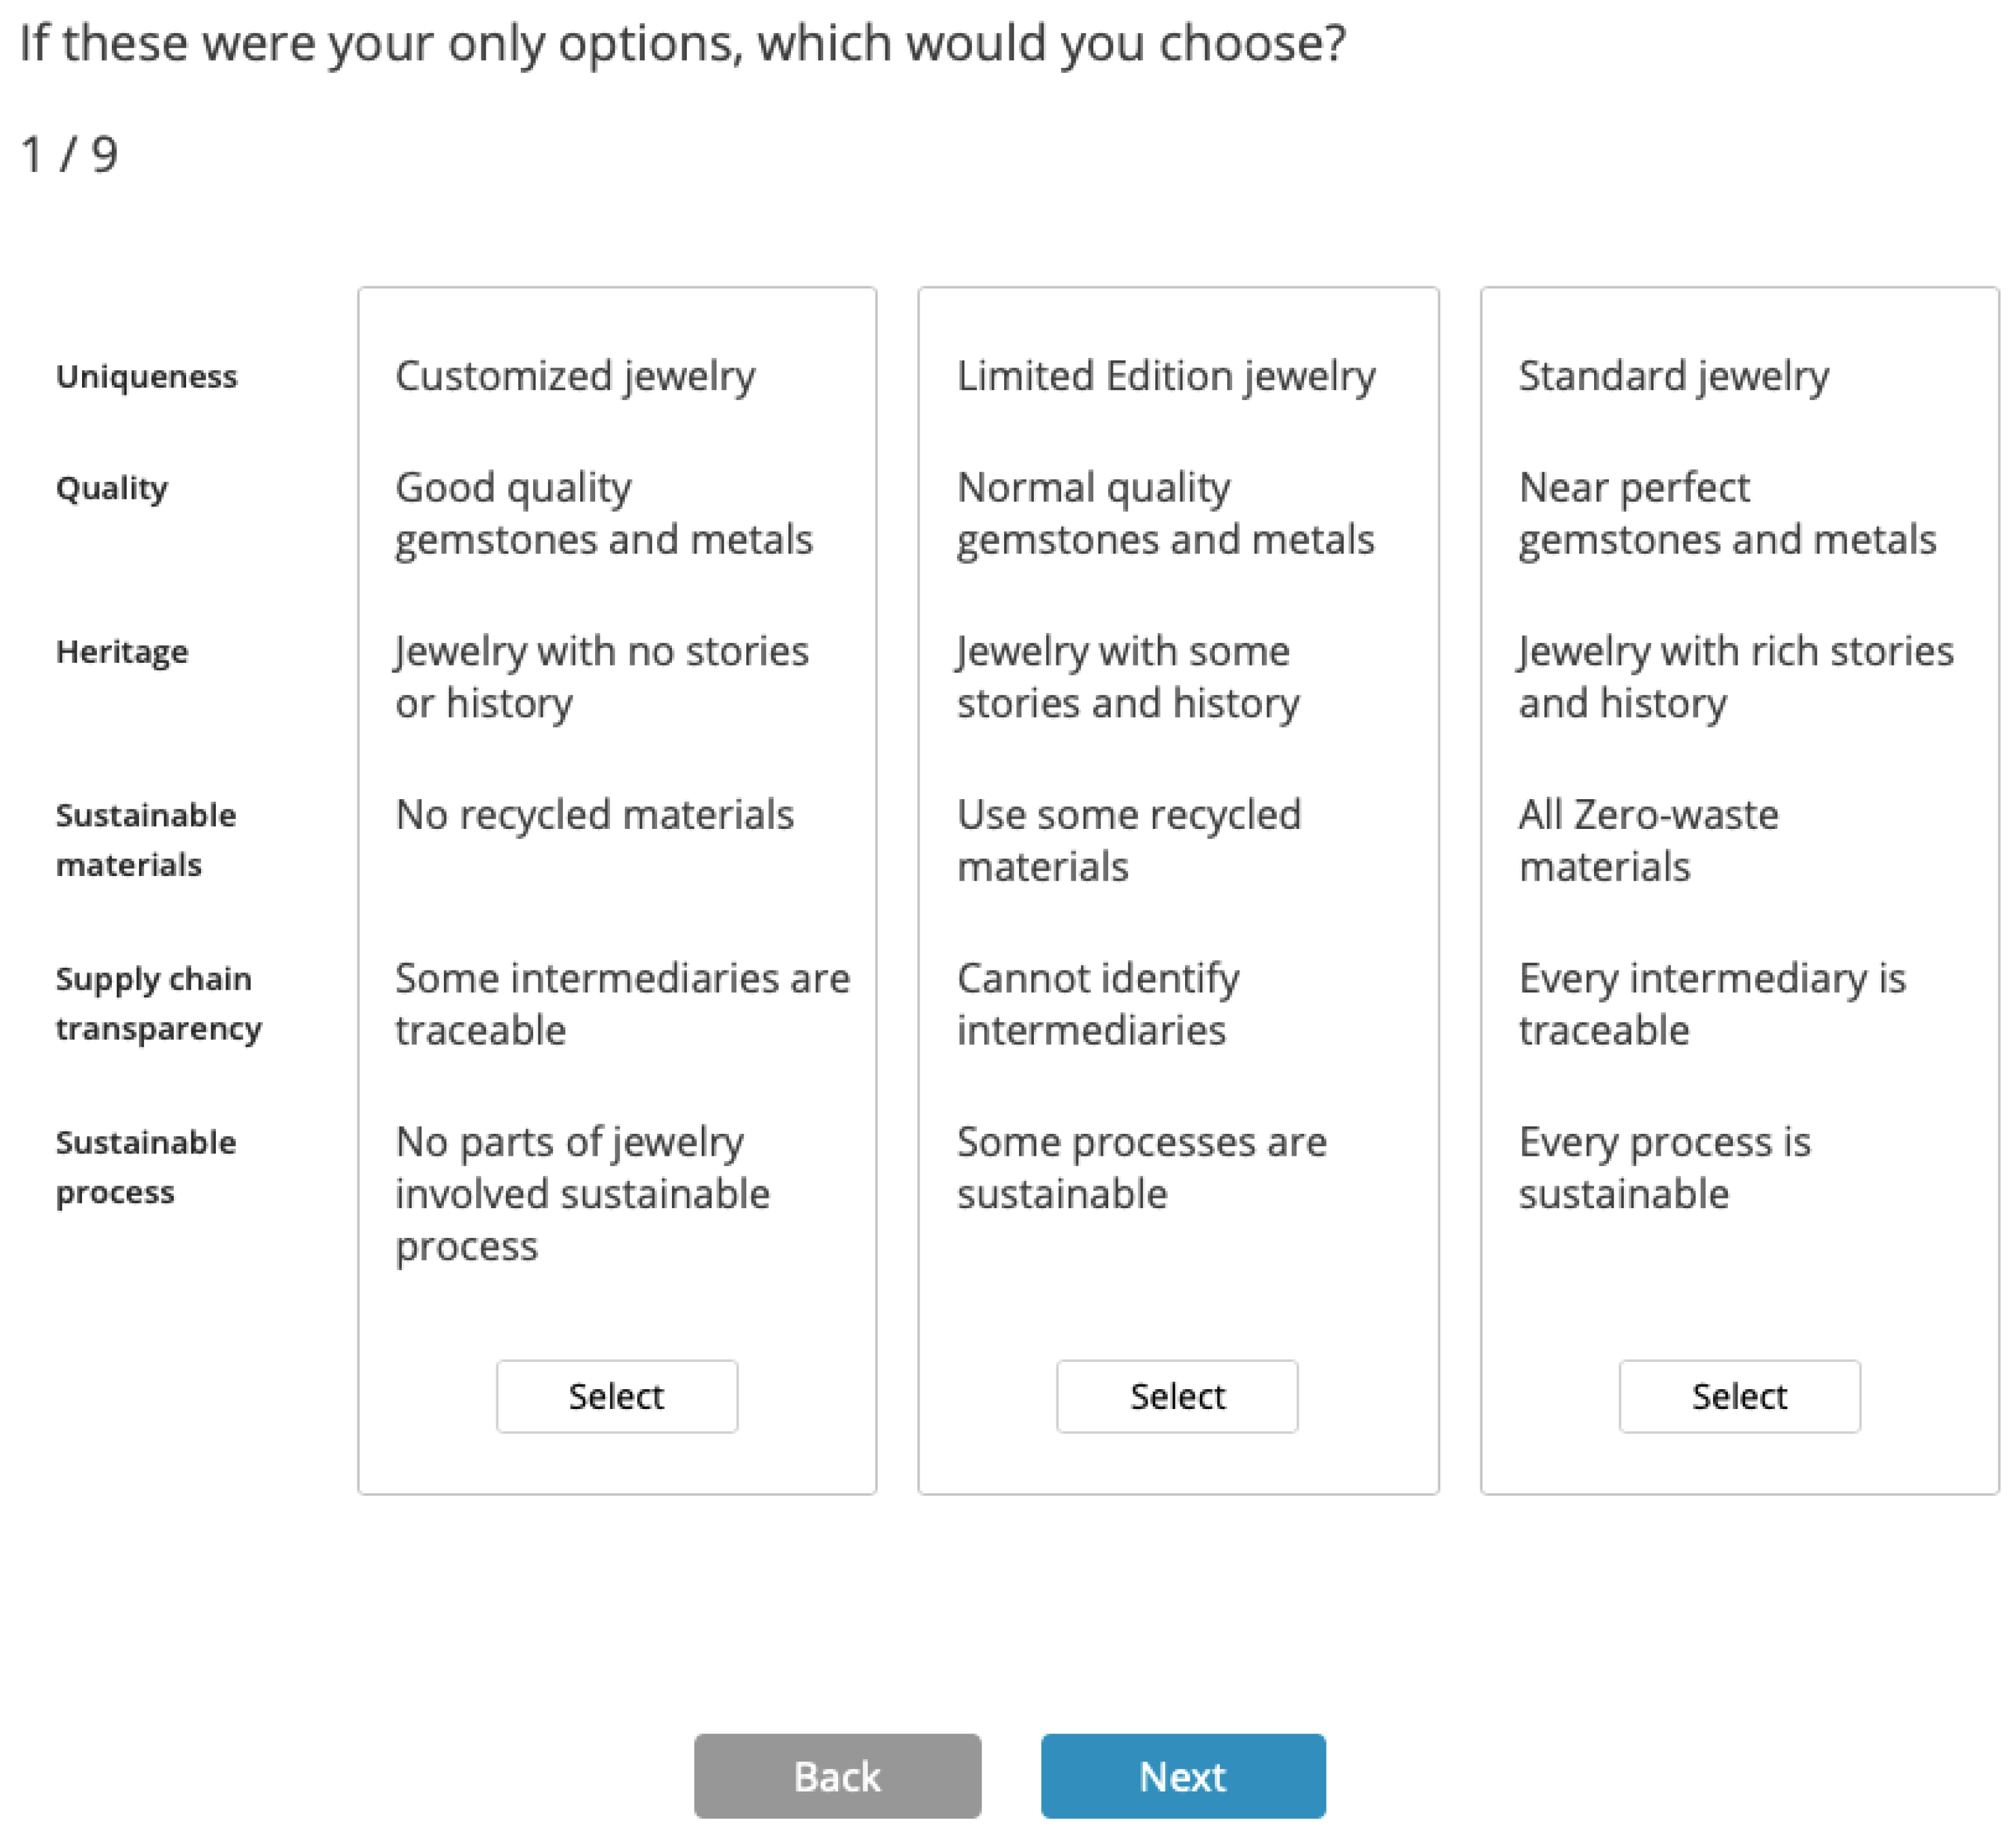Click the Heritage attribute label
This screenshot has height=1840, width=2016.
click(122, 652)
